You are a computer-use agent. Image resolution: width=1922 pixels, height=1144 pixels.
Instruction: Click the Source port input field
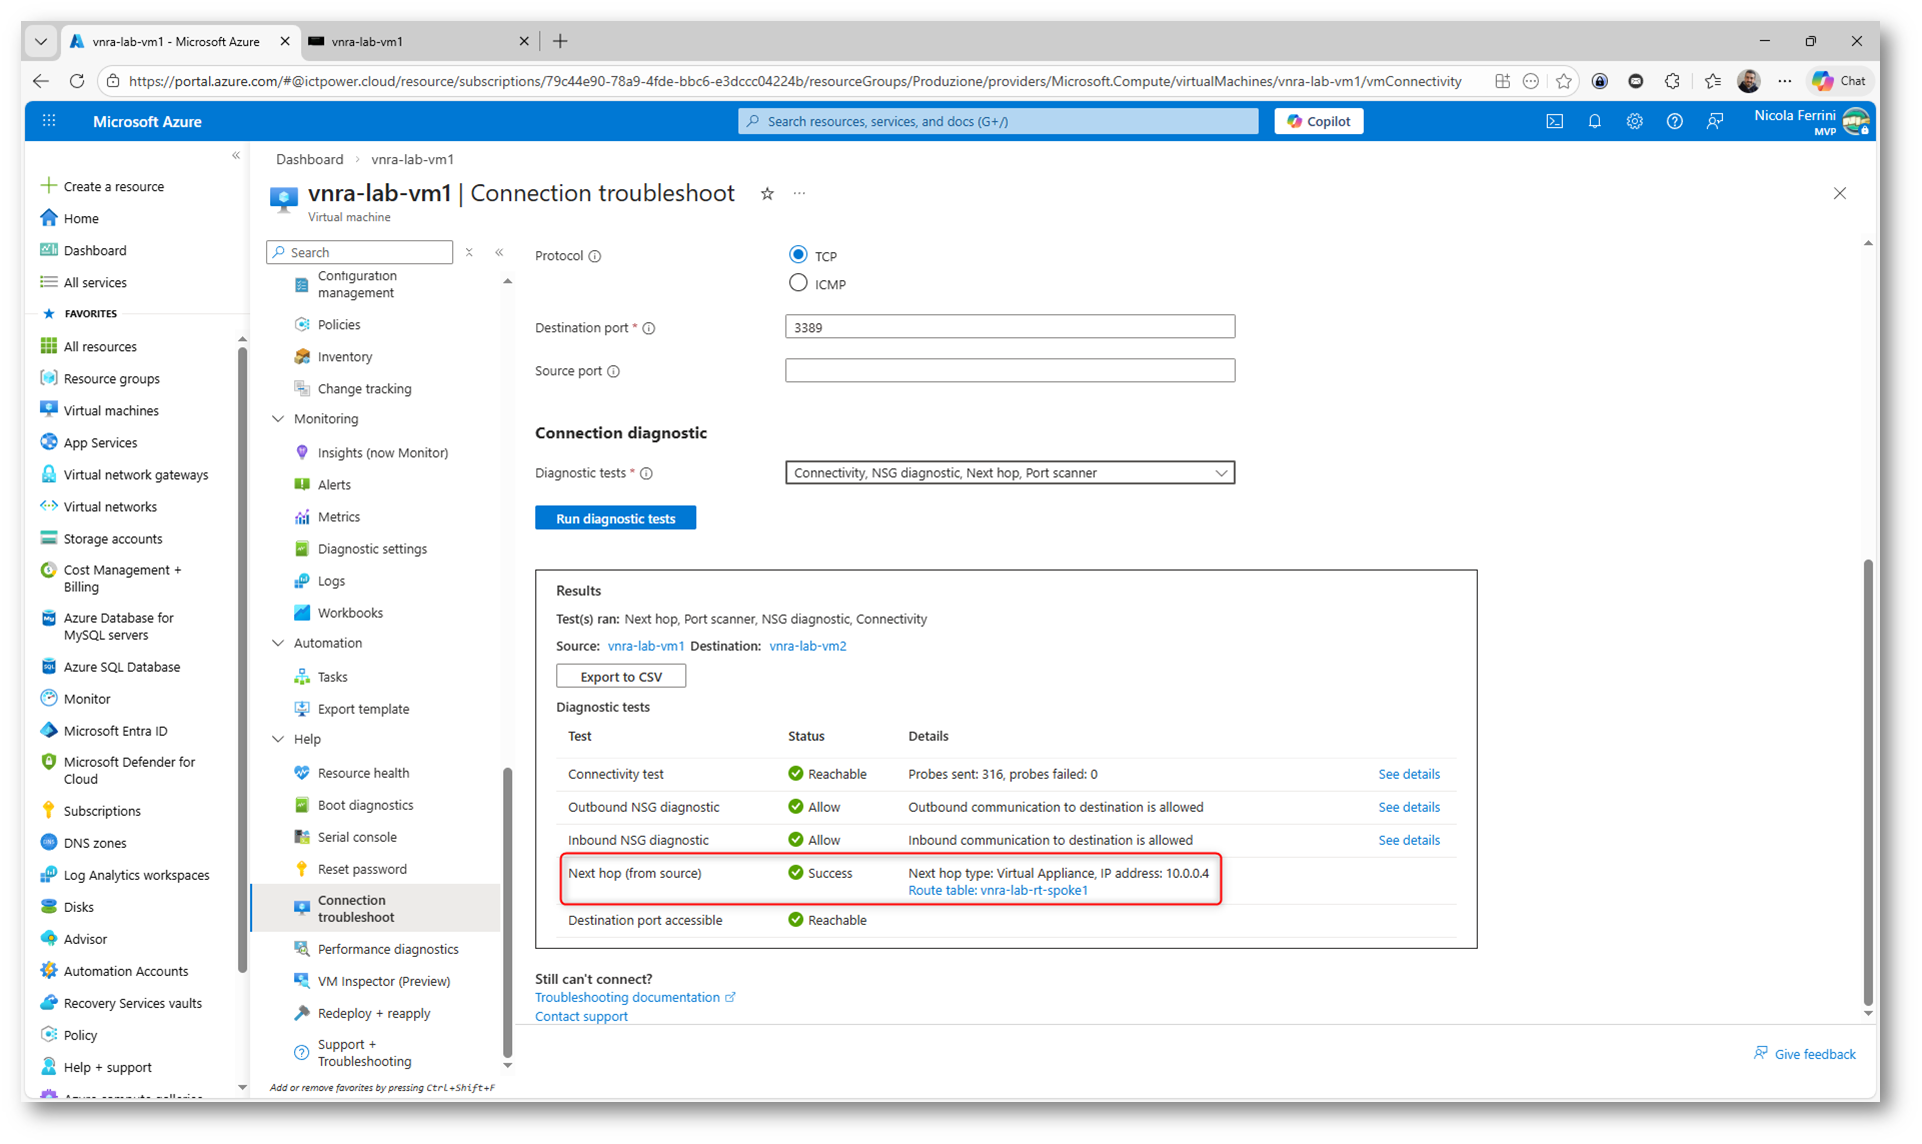click(x=1009, y=371)
